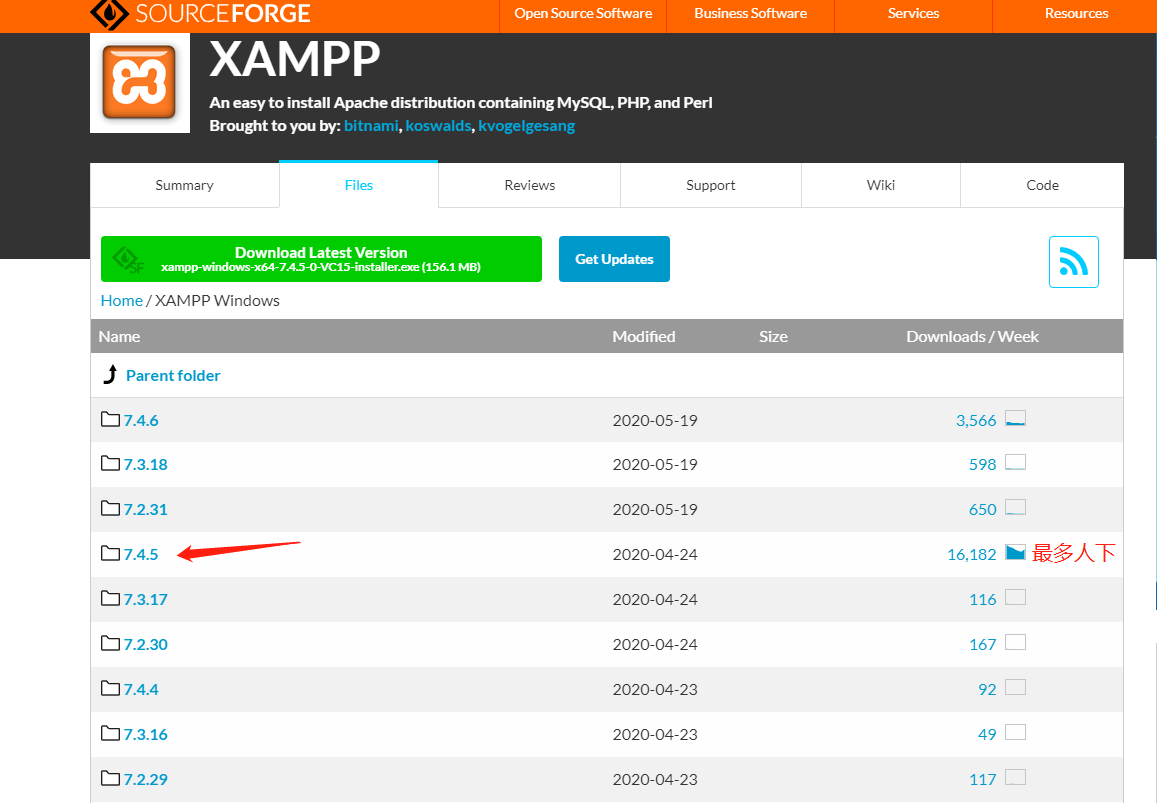The height and width of the screenshot is (803, 1157).
Task: Open the bitnami profile link
Action: (371, 125)
